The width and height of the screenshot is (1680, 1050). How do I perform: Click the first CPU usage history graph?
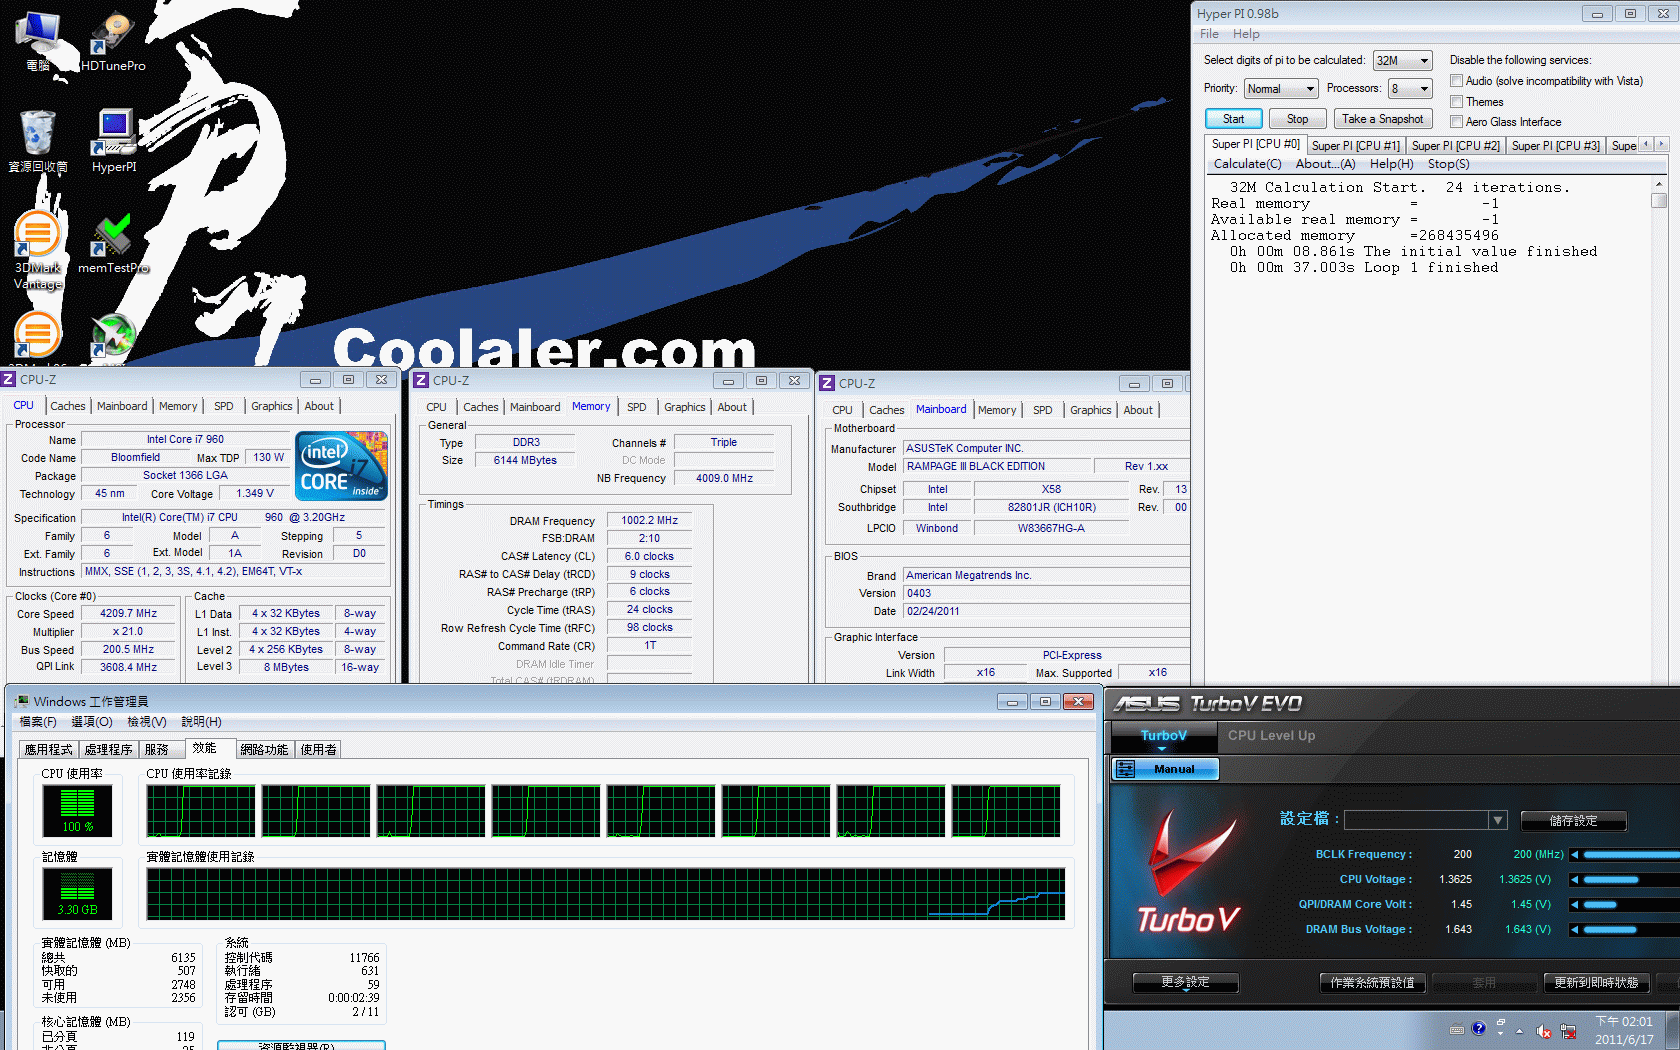coord(201,811)
